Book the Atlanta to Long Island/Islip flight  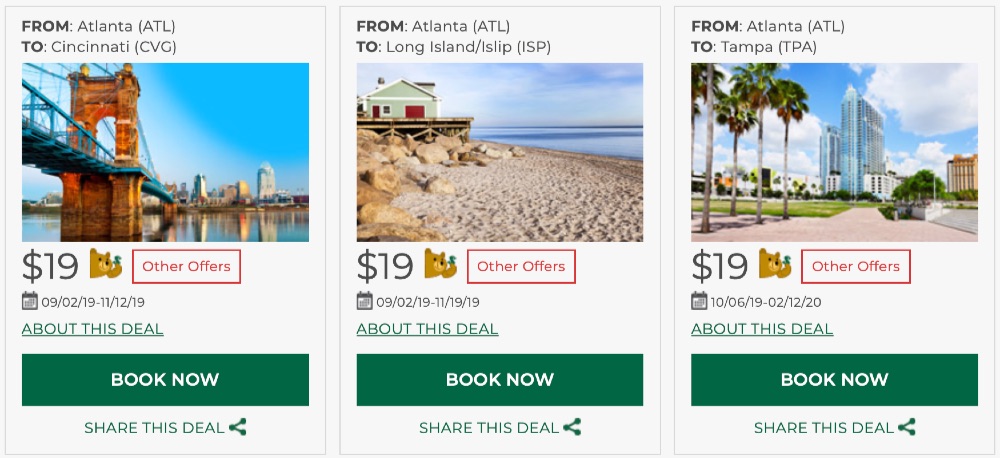tap(500, 380)
